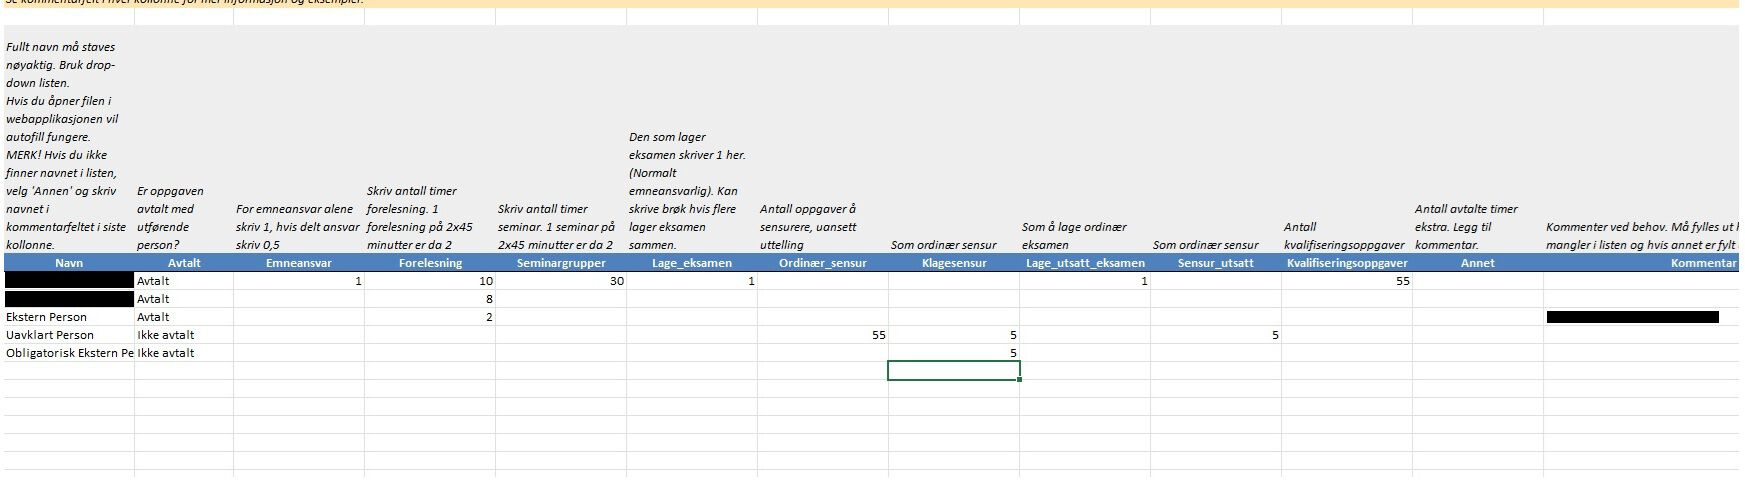Select the Forelesning value 8
Image resolution: width=1745 pixels, height=489 pixels.
pyautogui.click(x=430, y=299)
